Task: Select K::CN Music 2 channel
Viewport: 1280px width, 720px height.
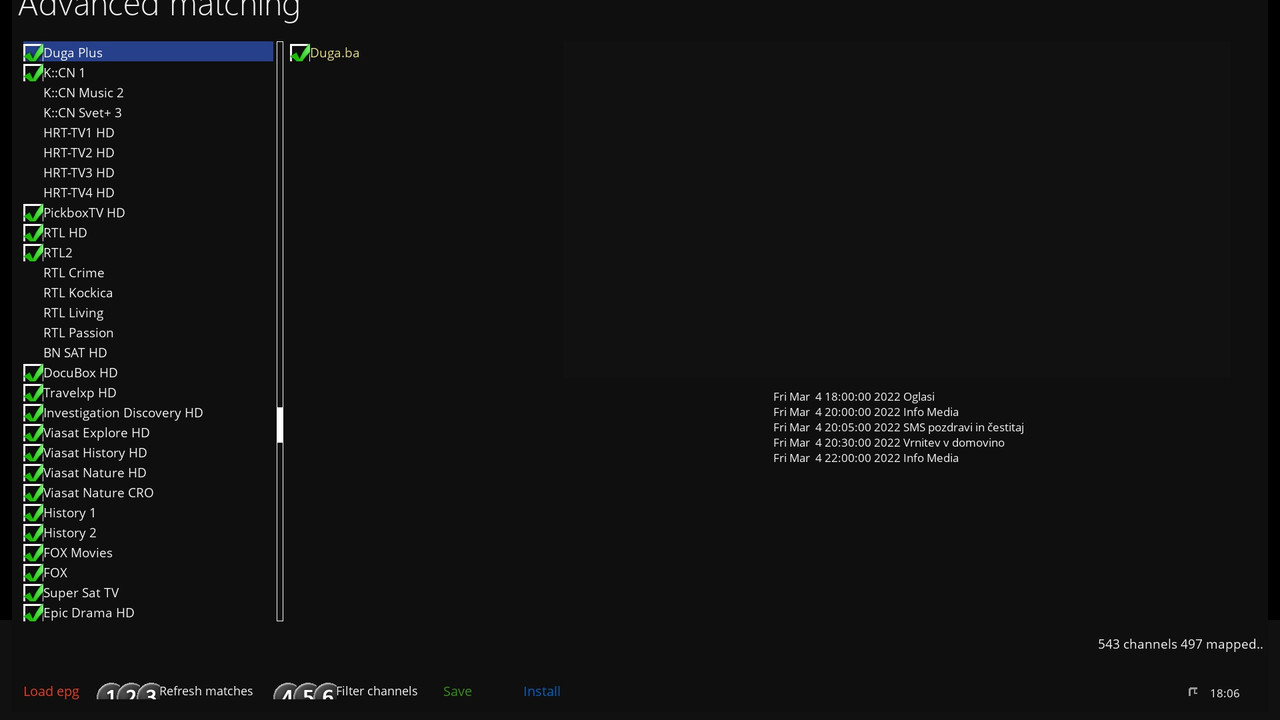Action: pos(148,92)
